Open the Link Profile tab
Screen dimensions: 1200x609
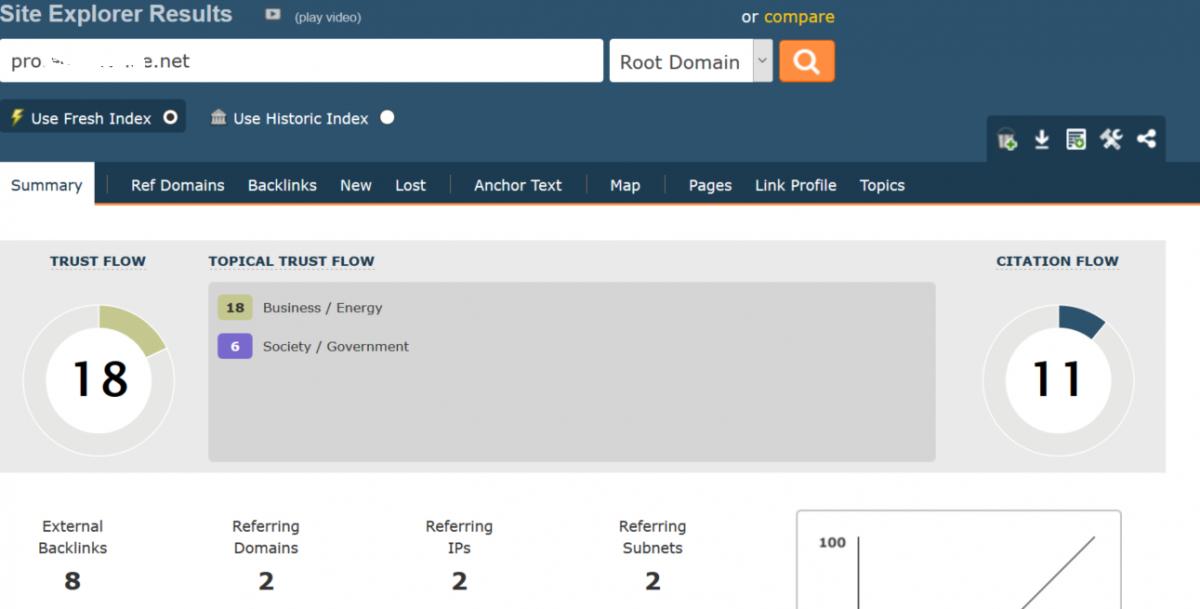(x=796, y=185)
